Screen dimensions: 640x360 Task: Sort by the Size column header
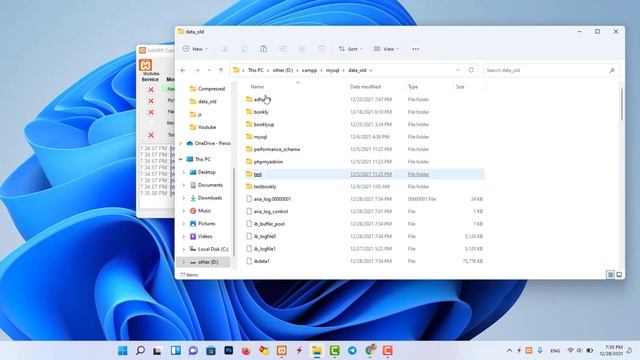pyautogui.click(x=460, y=87)
